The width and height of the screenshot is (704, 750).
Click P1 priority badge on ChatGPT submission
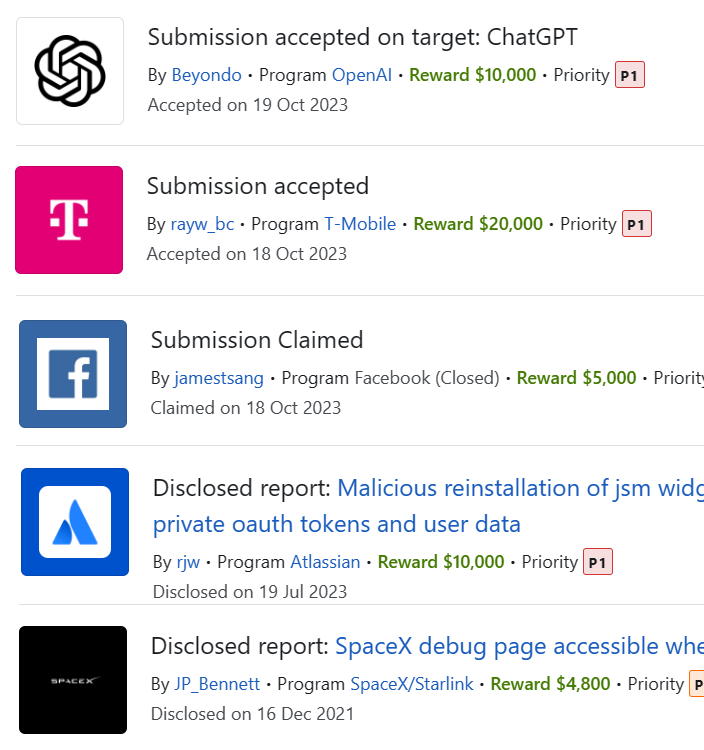(x=629, y=75)
